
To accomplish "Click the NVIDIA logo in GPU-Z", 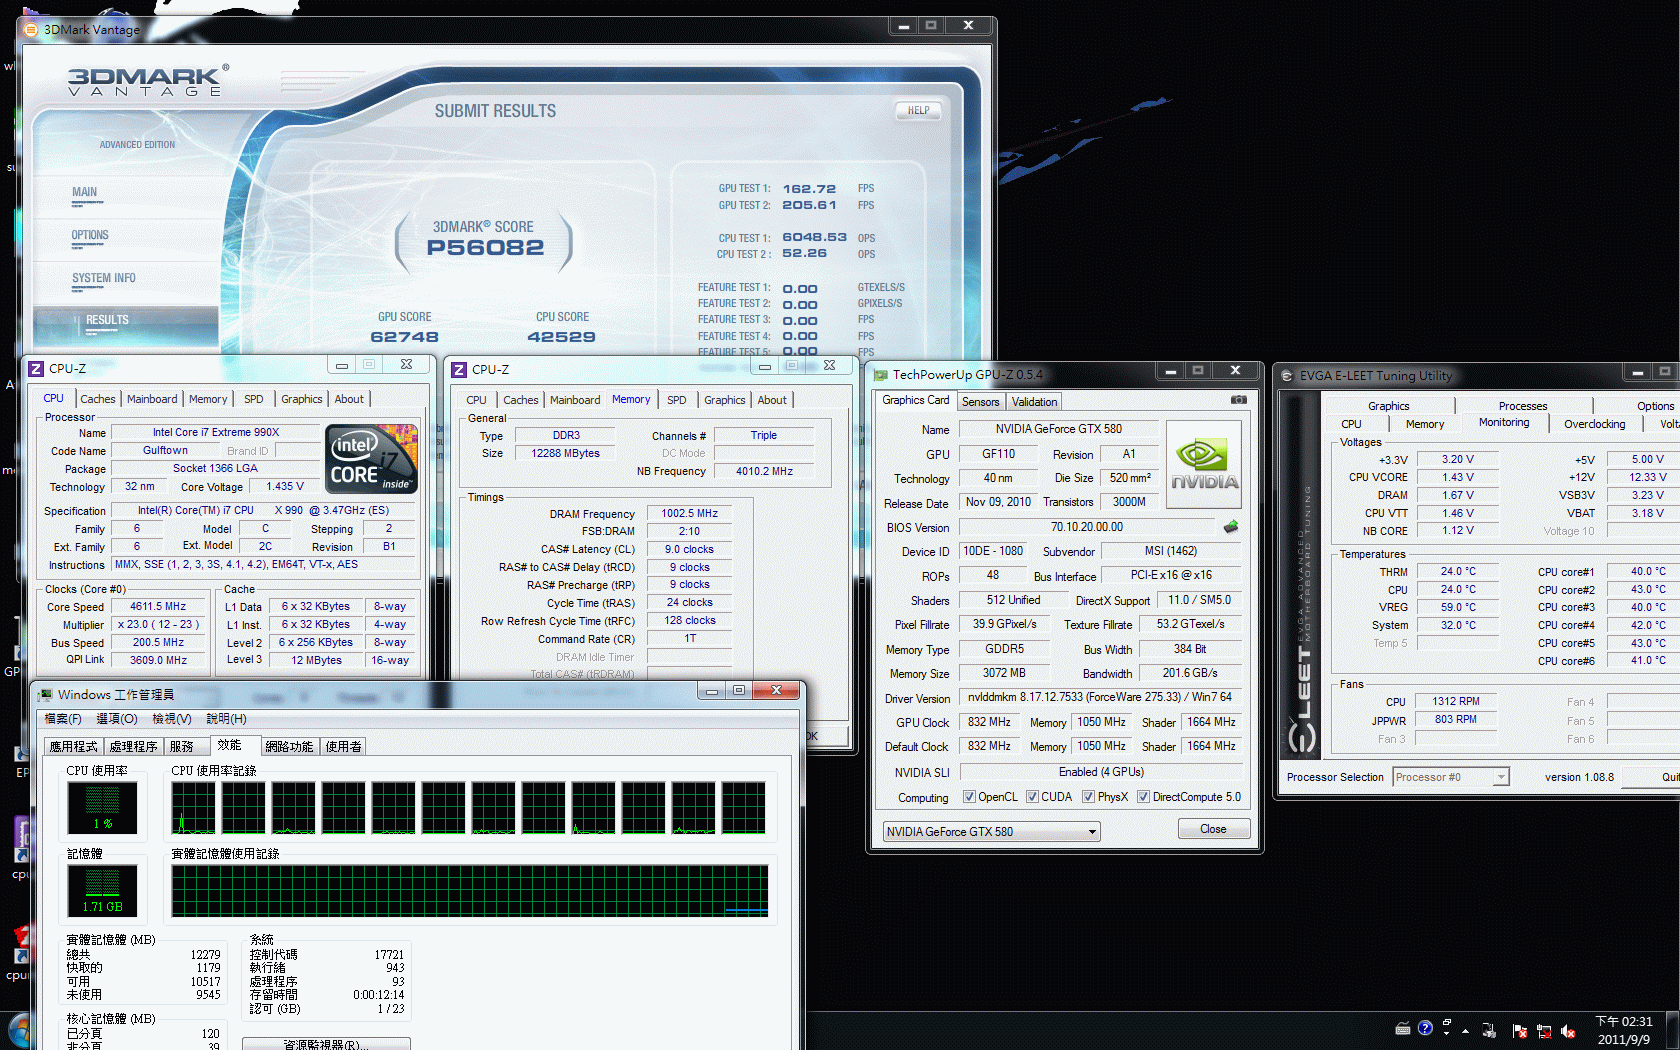I will 1204,464.
